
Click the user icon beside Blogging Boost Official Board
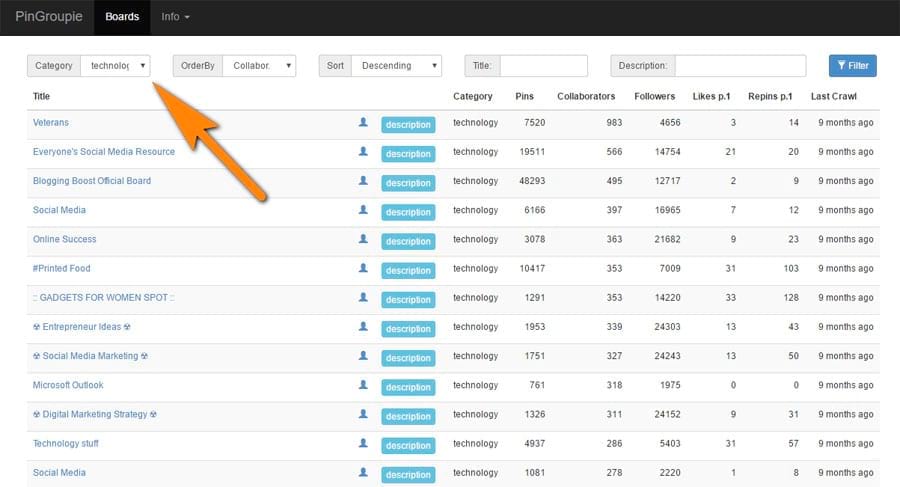(x=363, y=181)
